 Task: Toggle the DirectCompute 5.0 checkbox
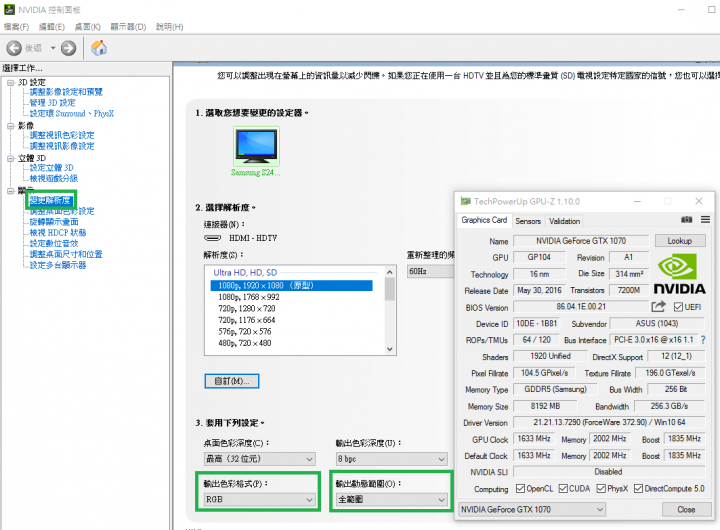coord(638,488)
